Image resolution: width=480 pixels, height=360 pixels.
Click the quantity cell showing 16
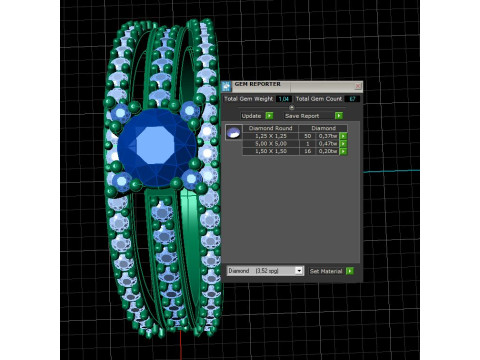point(307,151)
